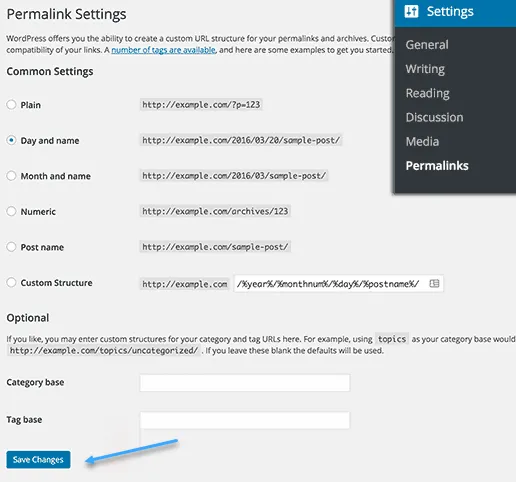Image resolution: width=516 pixels, height=482 pixels.
Task: Open the Discussion settings menu item
Action: click(434, 117)
